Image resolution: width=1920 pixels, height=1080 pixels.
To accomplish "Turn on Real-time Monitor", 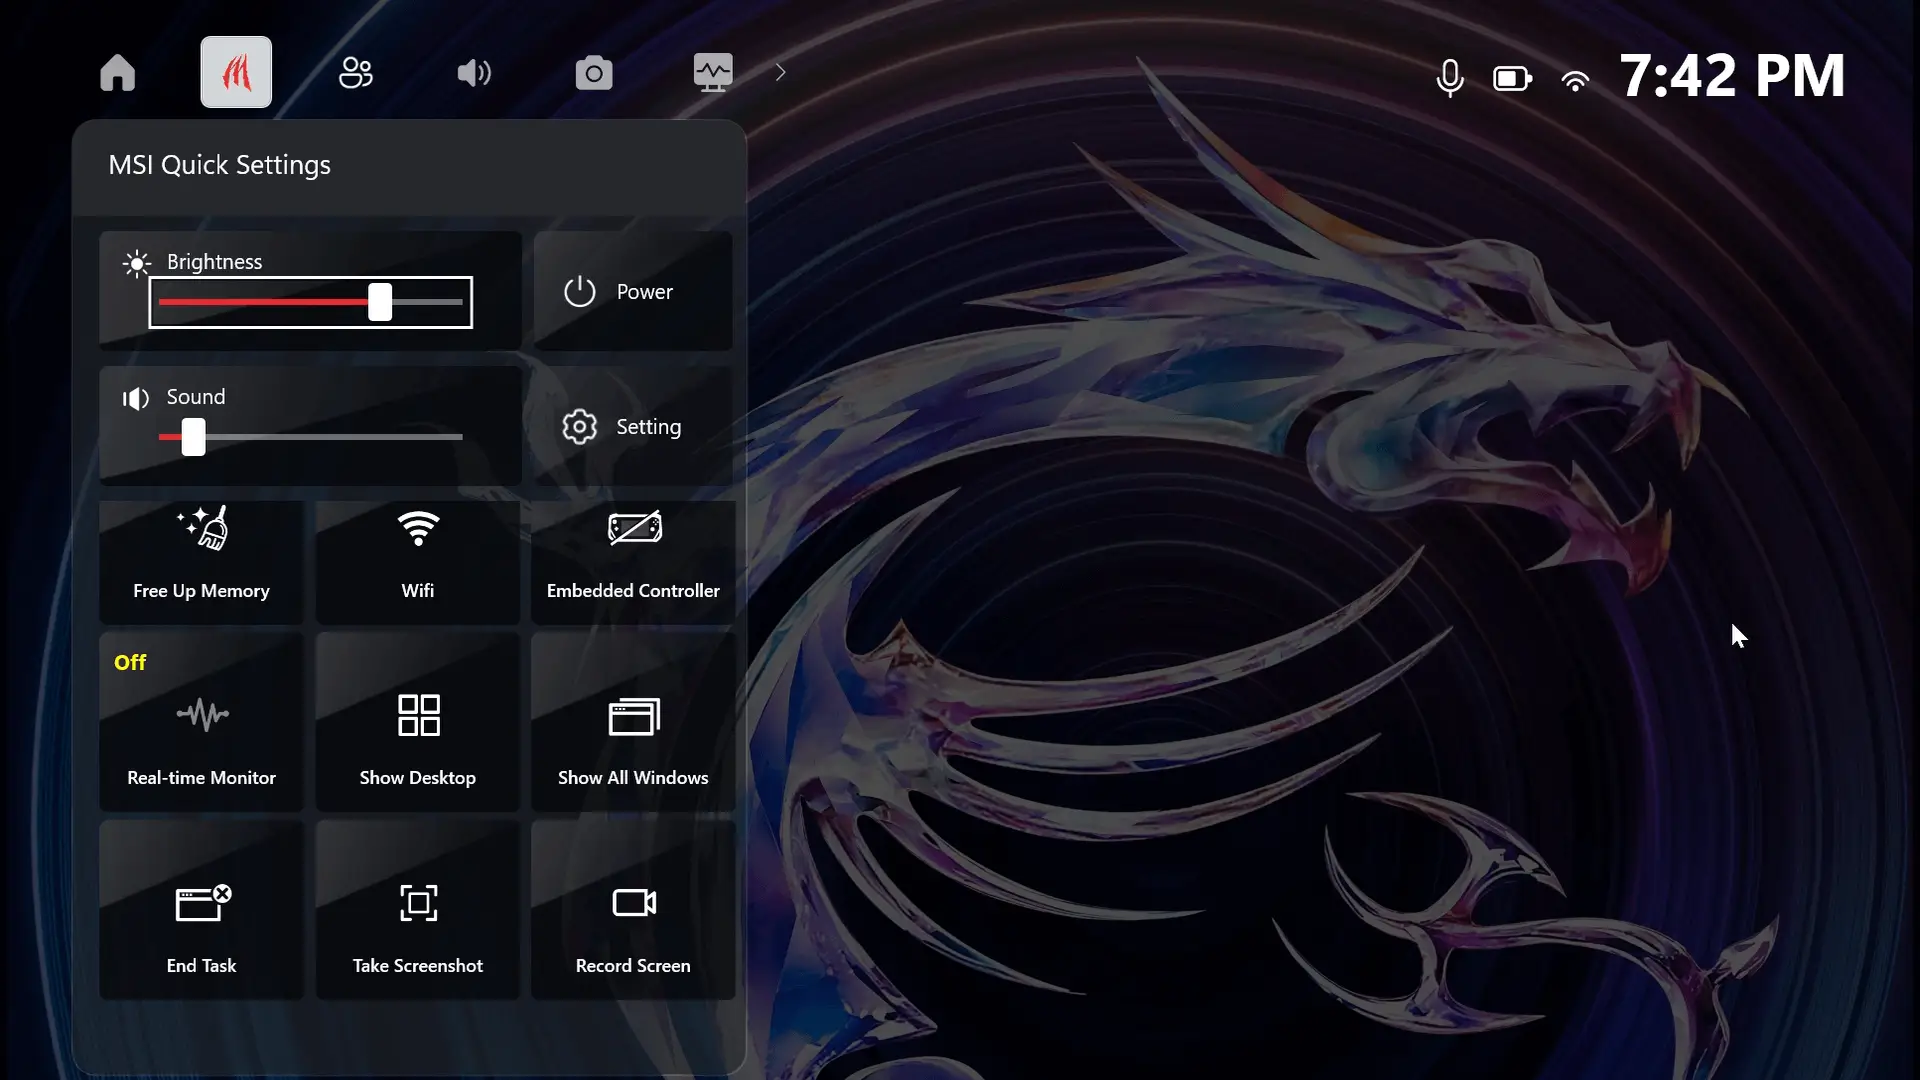I will coord(201,722).
